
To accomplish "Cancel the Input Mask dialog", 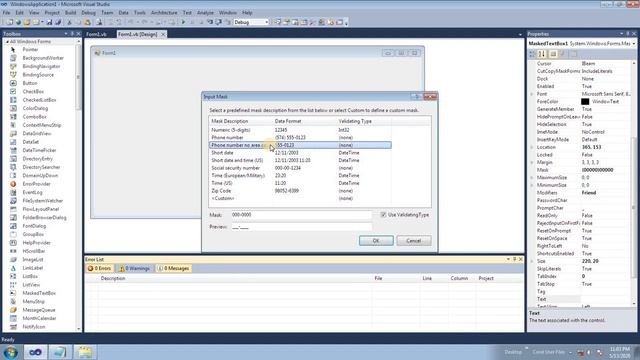I will [x=413, y=240].
